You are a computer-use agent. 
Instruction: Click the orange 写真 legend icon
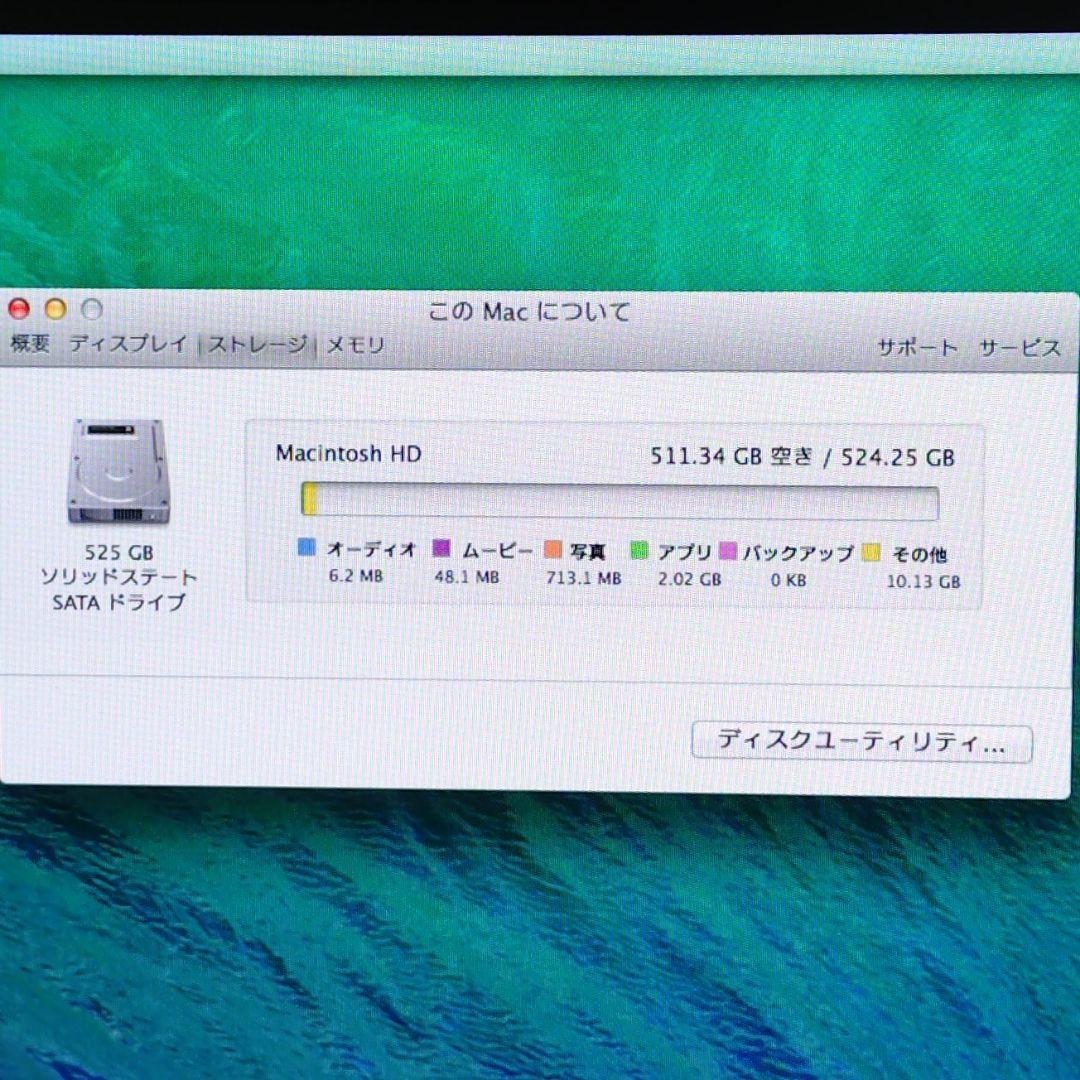[554, 548]
